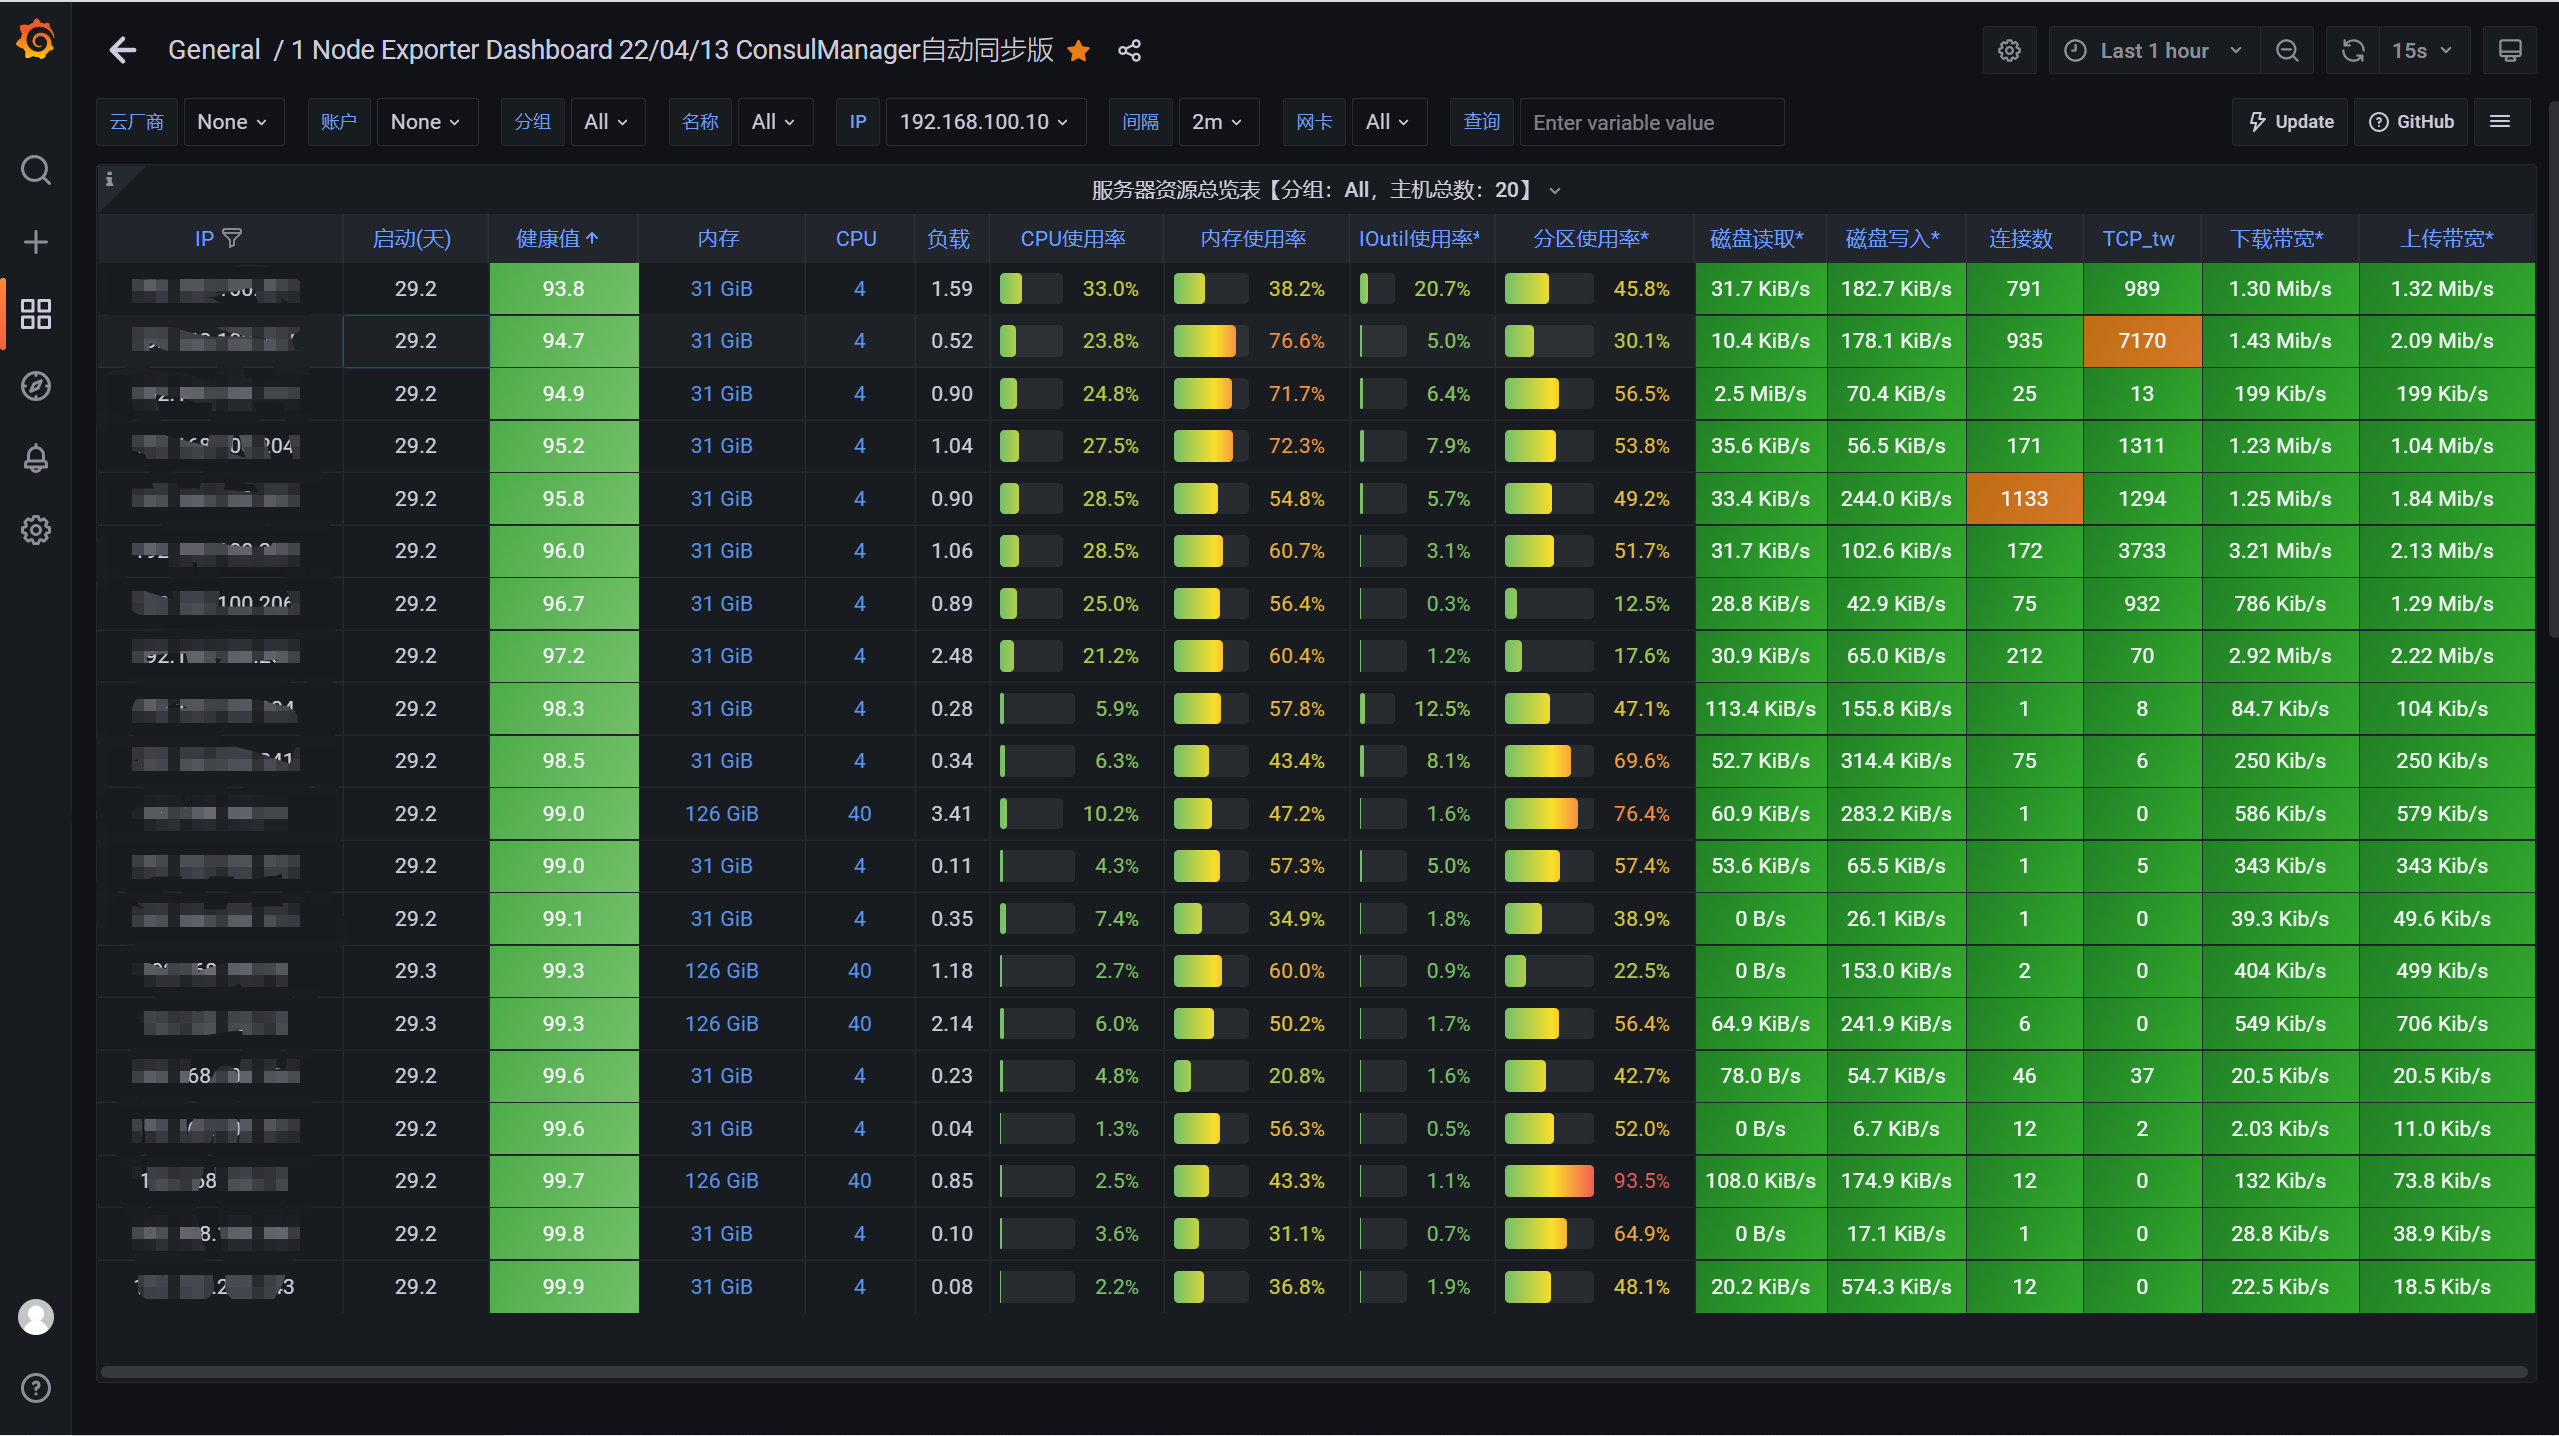
Task: Refresh the dashboard now
Action: point(2353,51)
